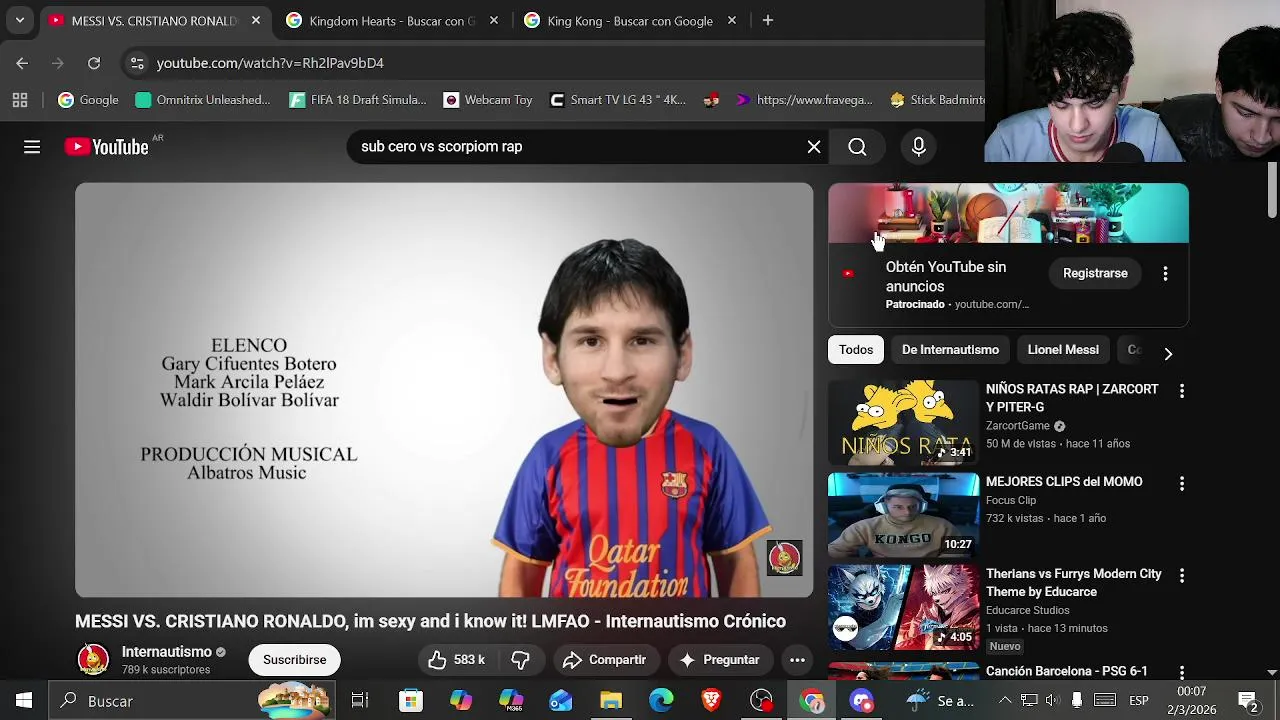This screenshot has height=720, width=1280.
Task: Open options for Niños Ratas Rap
Action: click(x=1182, y=391)
